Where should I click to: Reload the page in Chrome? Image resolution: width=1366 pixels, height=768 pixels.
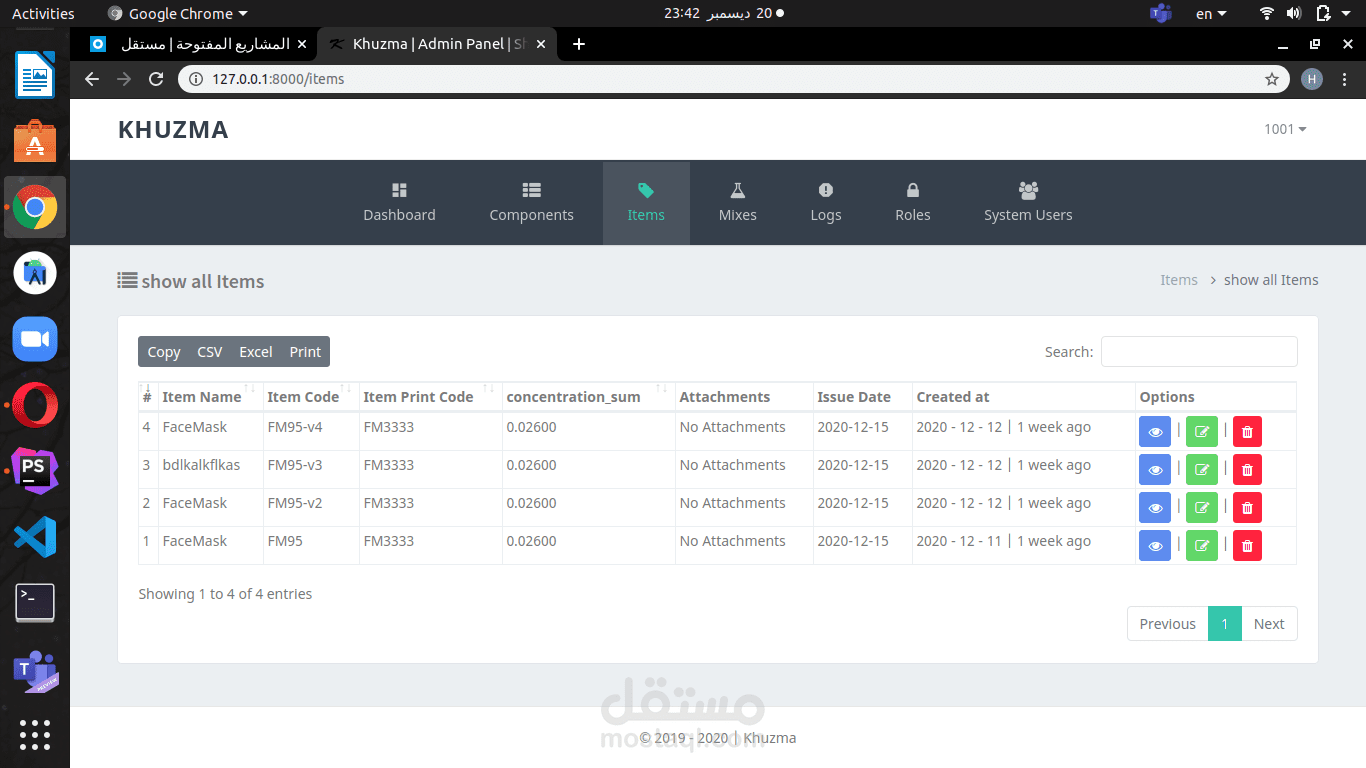click(156, 79)
